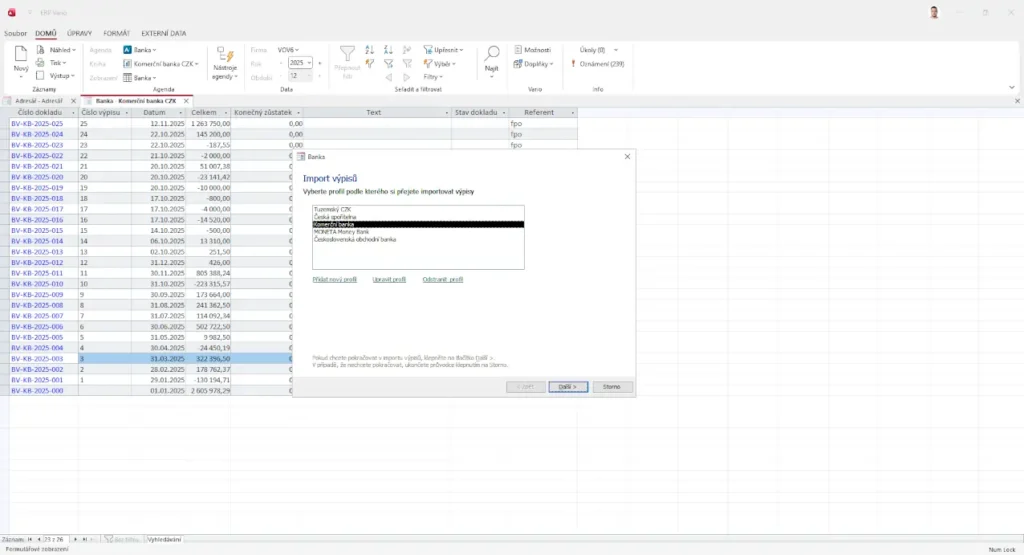Screen dimensions: 1024x555
Task: Open Nástroje agendy icon
Action: [223, 57]
